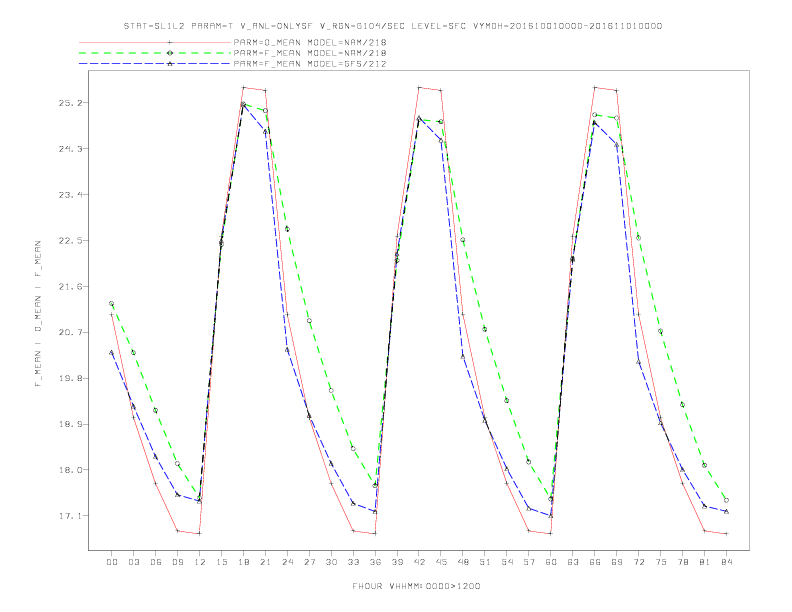
Task: Click the triangle marker on blue legend line
Action: [x=170, y=64]
